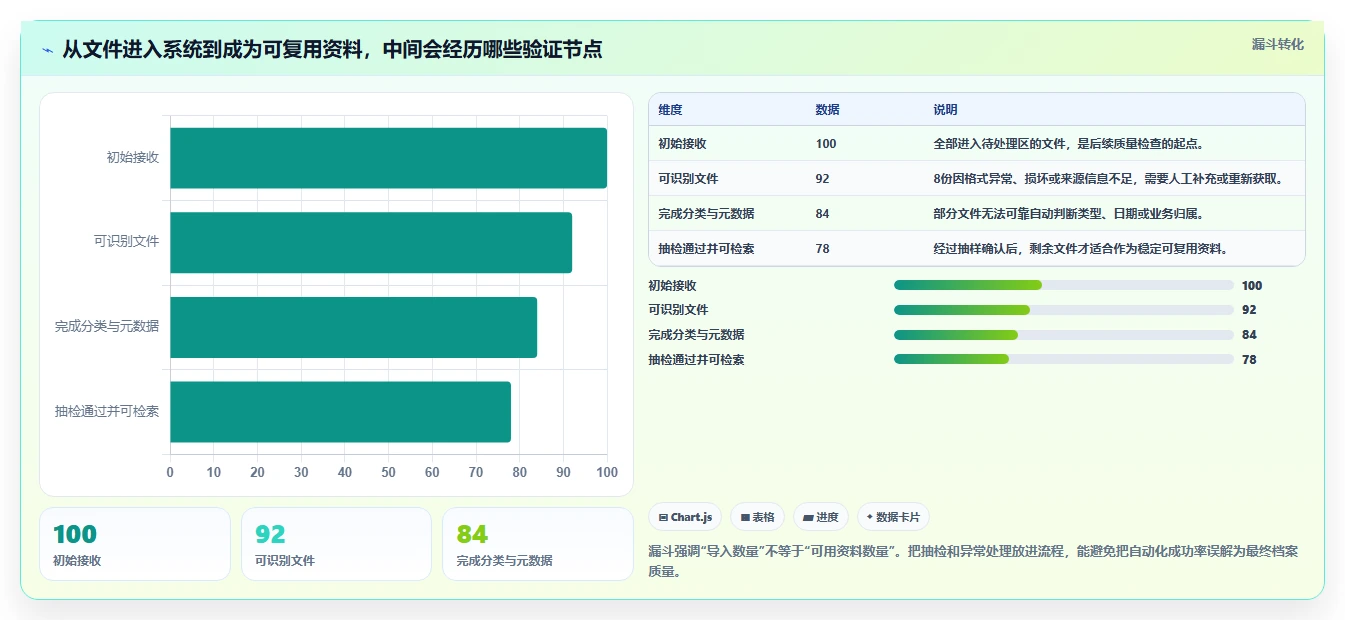Click the 初始接收 progress bar track
The image size is (1345, 620).
click(x=1063, y=285)
